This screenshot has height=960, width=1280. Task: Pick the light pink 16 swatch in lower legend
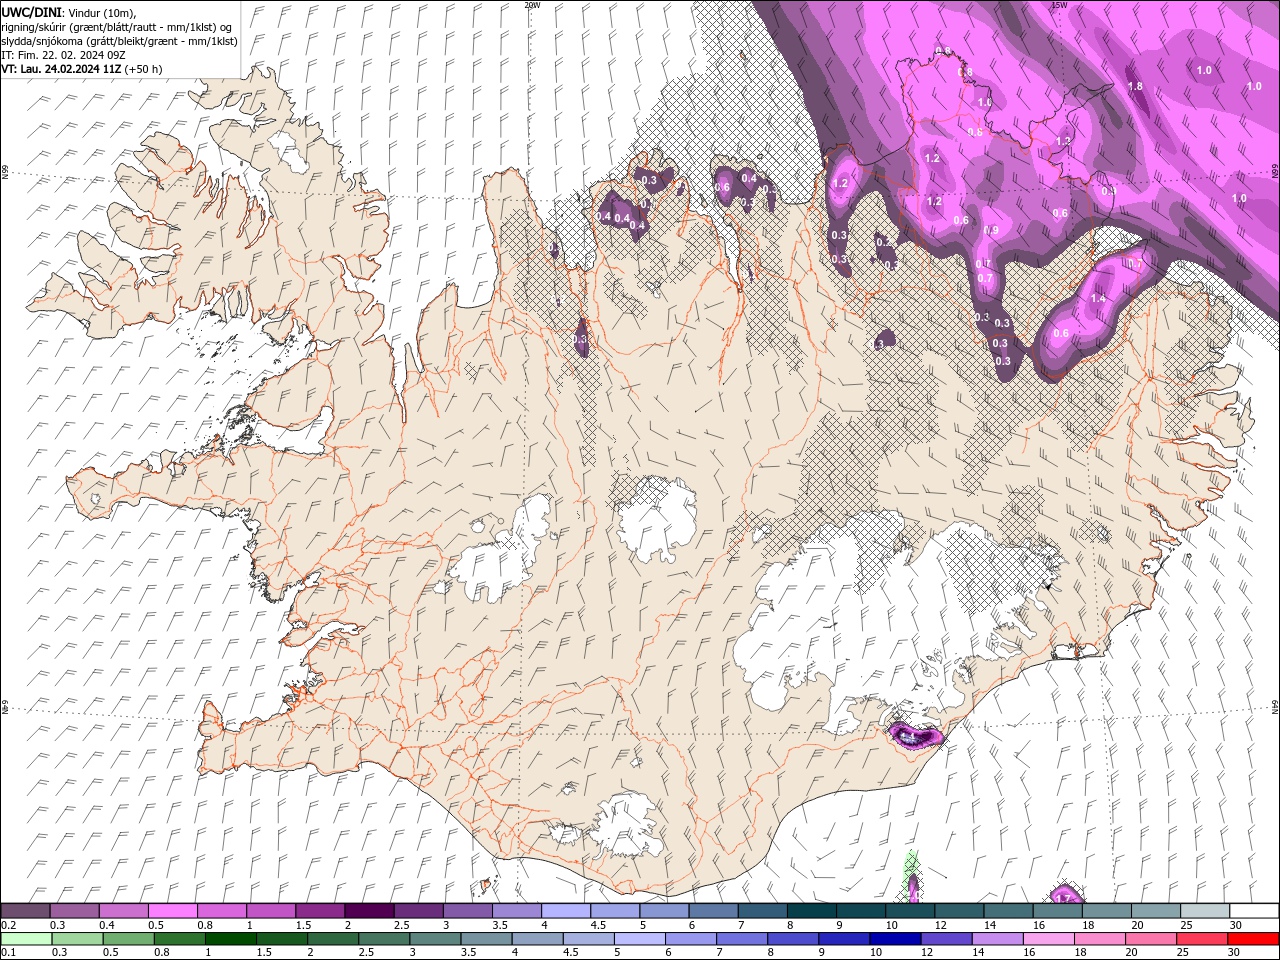[x=1048, y=939]
